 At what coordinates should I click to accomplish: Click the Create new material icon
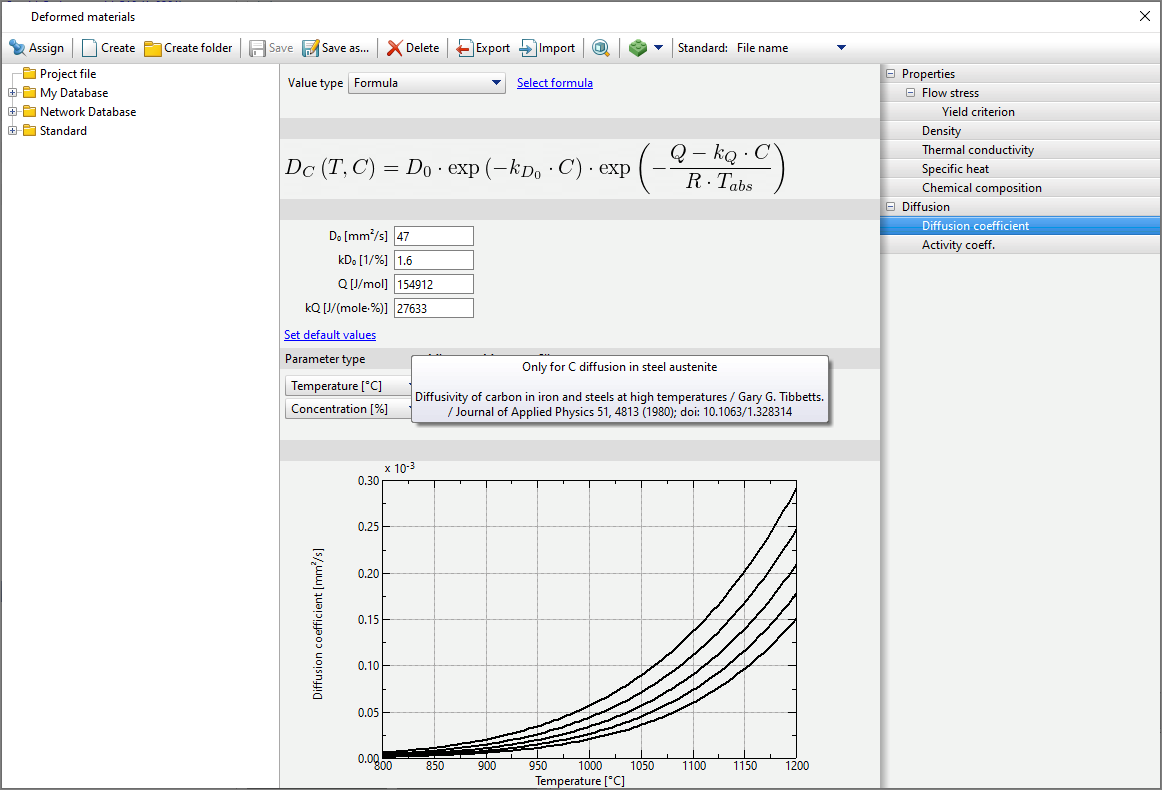(90, 48)
